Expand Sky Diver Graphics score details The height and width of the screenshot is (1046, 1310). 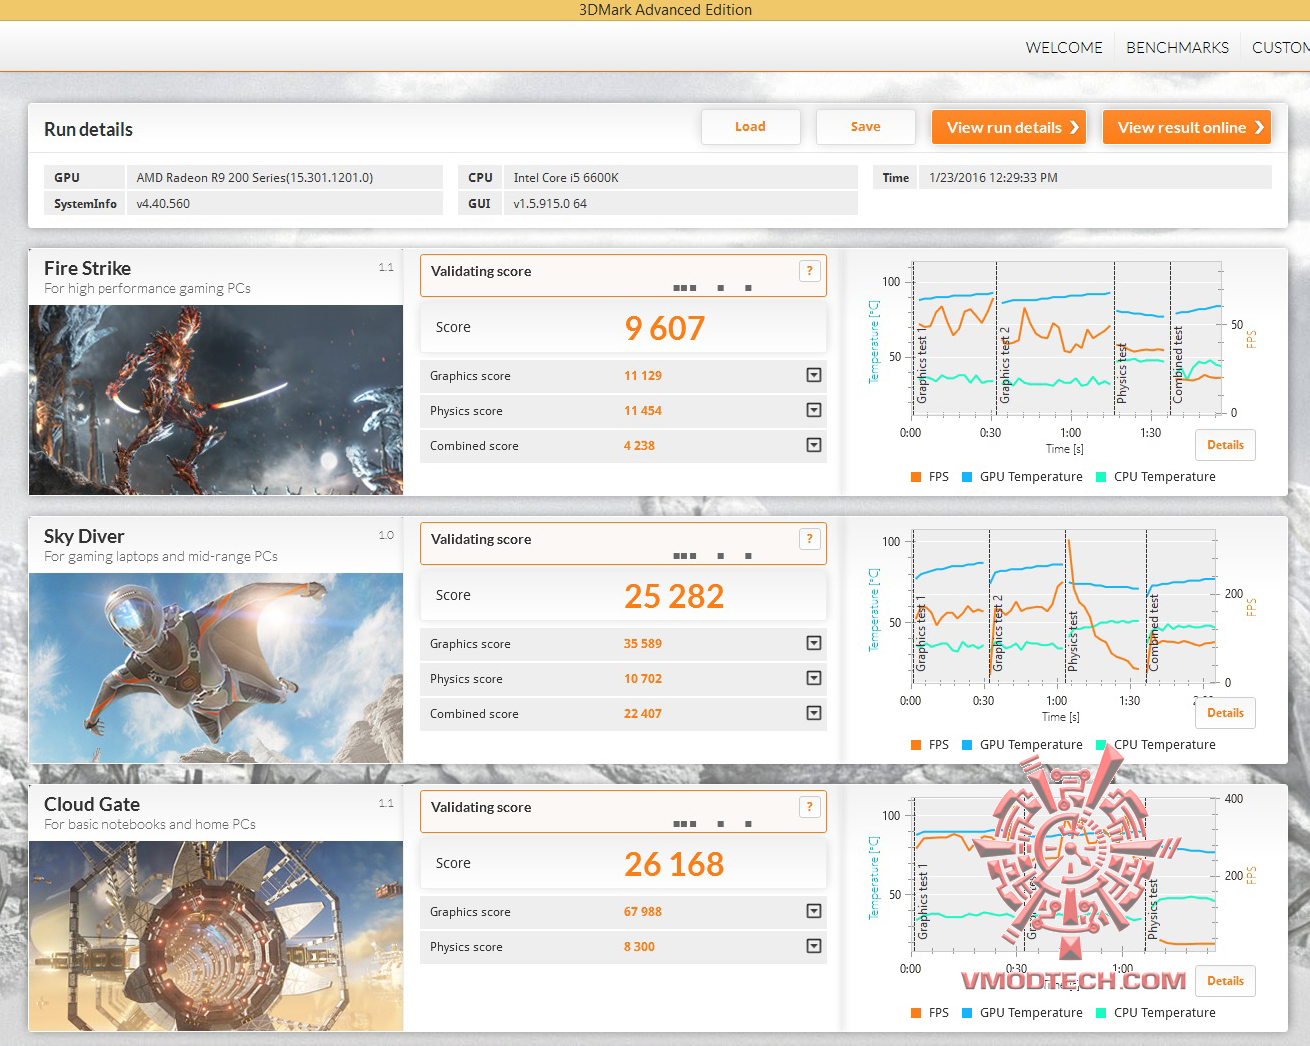point(814,643)
